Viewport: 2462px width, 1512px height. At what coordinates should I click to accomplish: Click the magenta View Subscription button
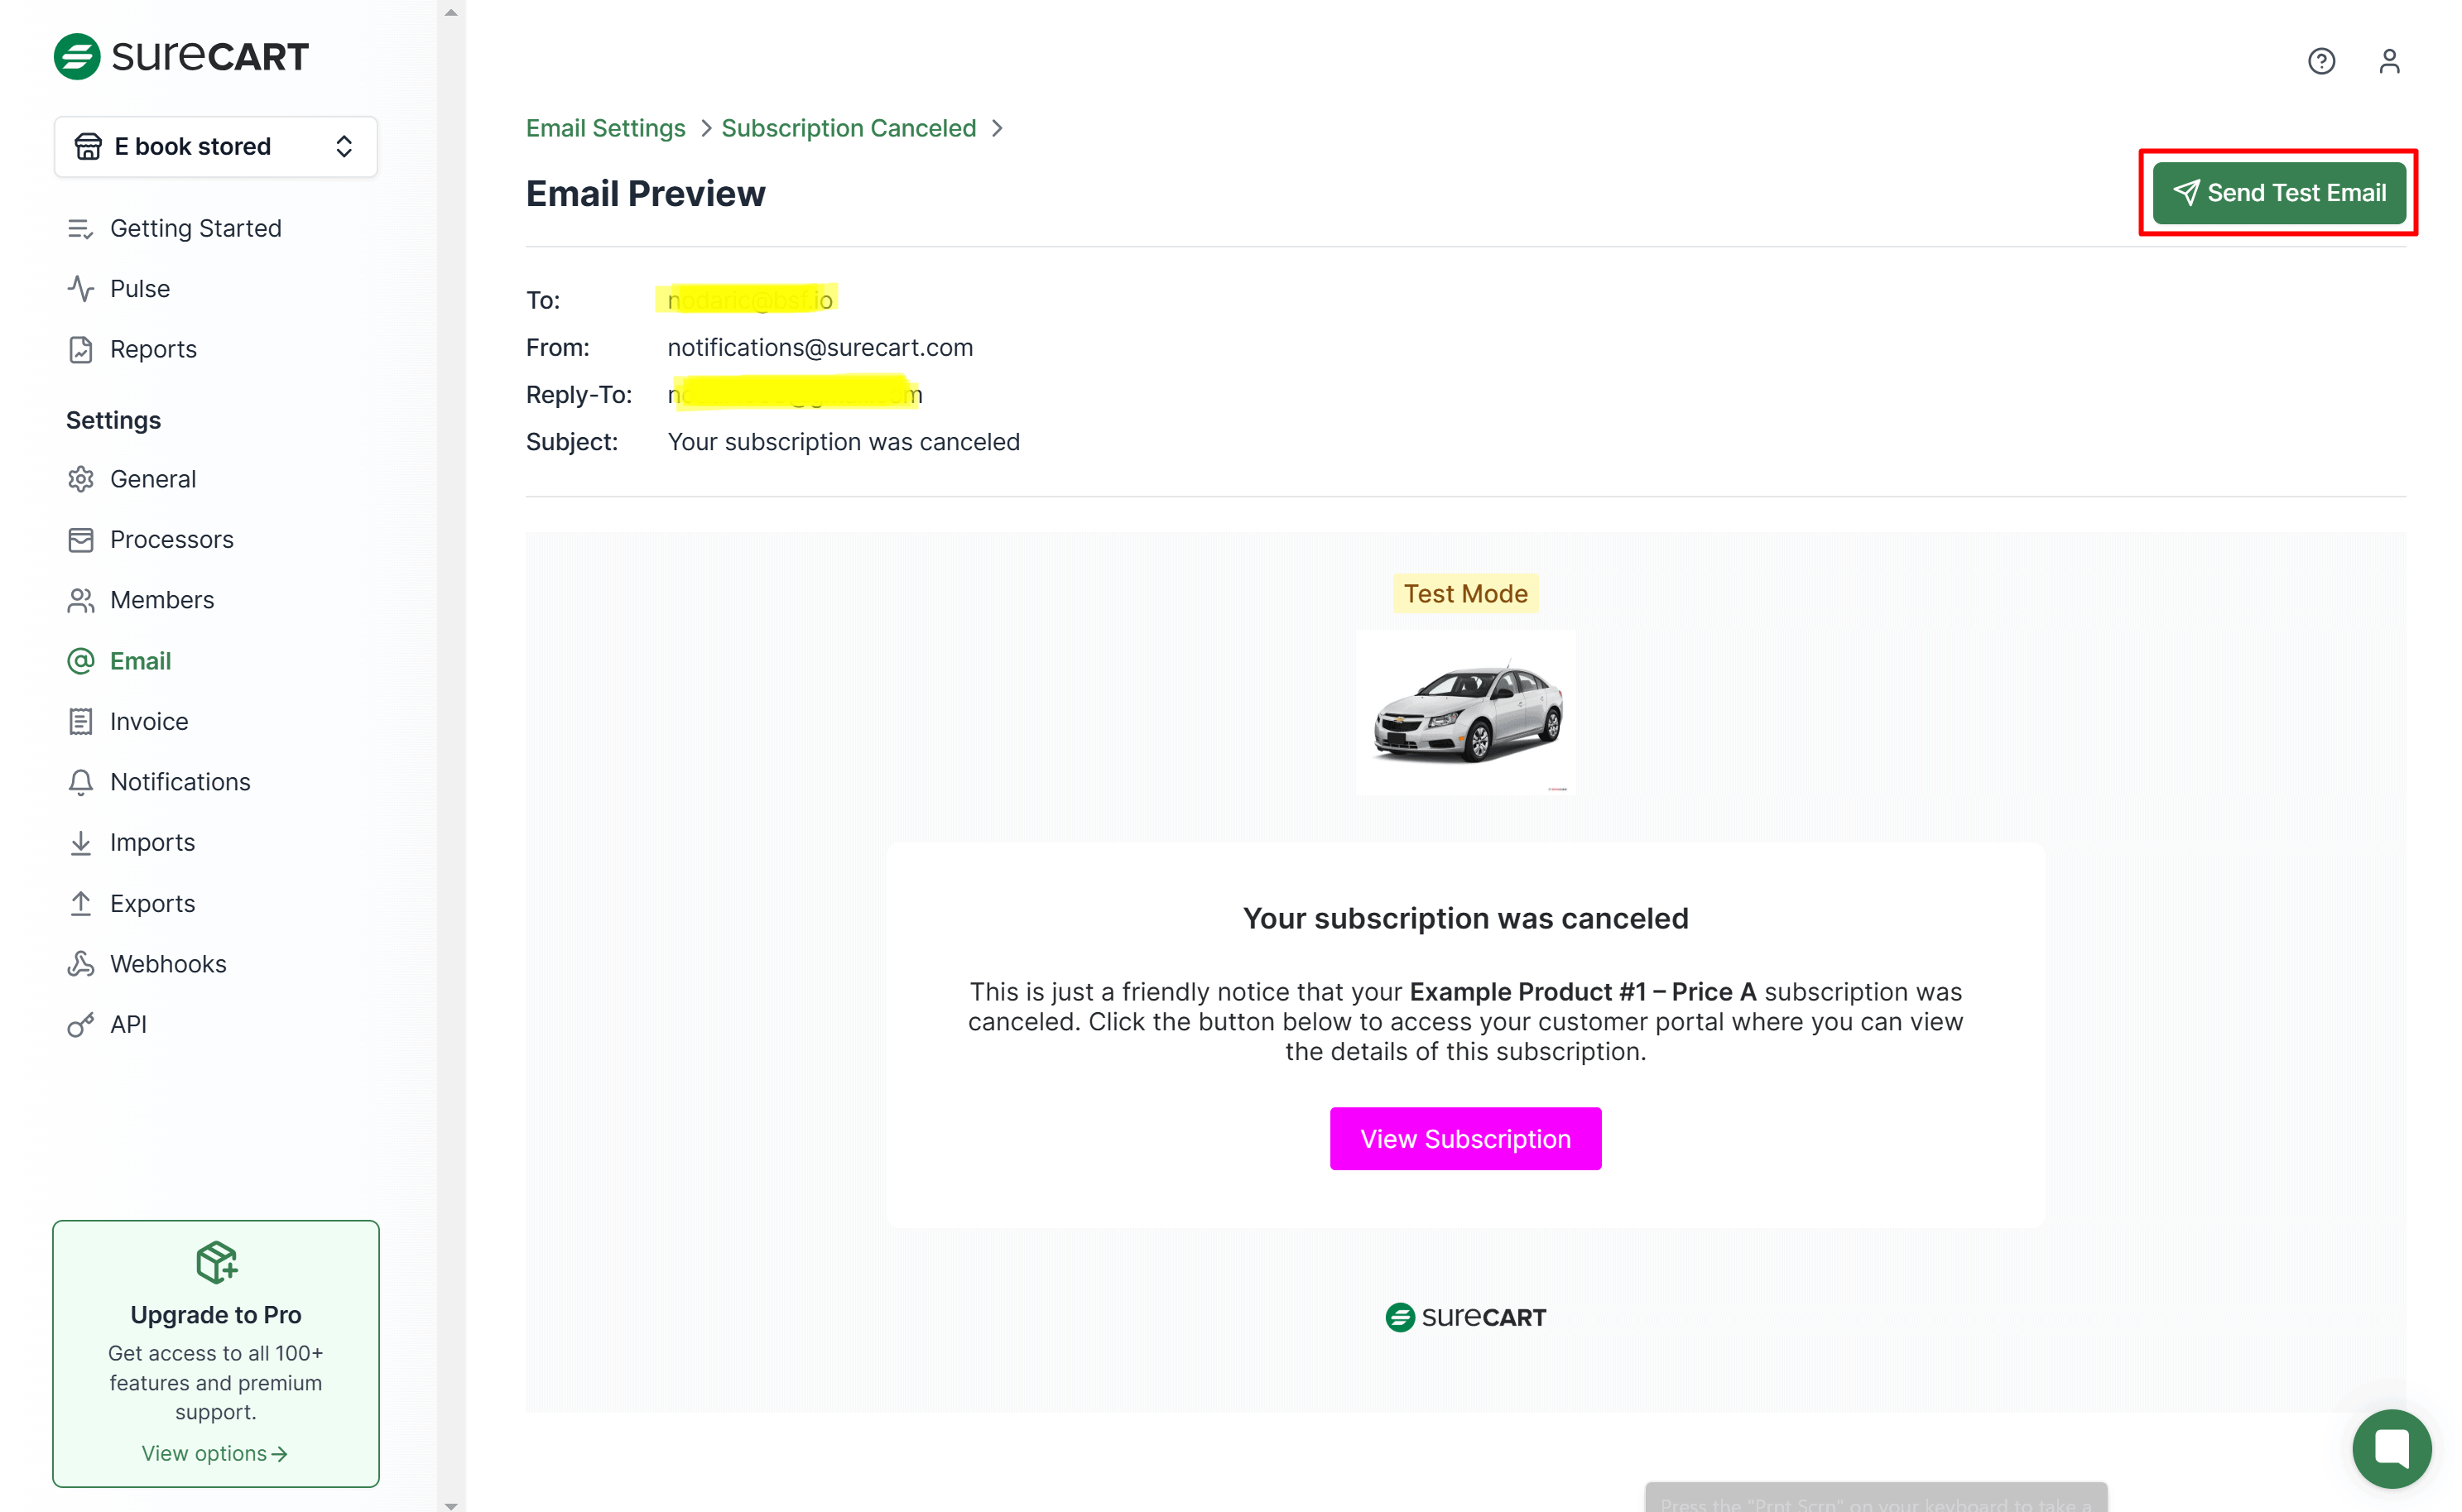click(x=1465, y=1139)
